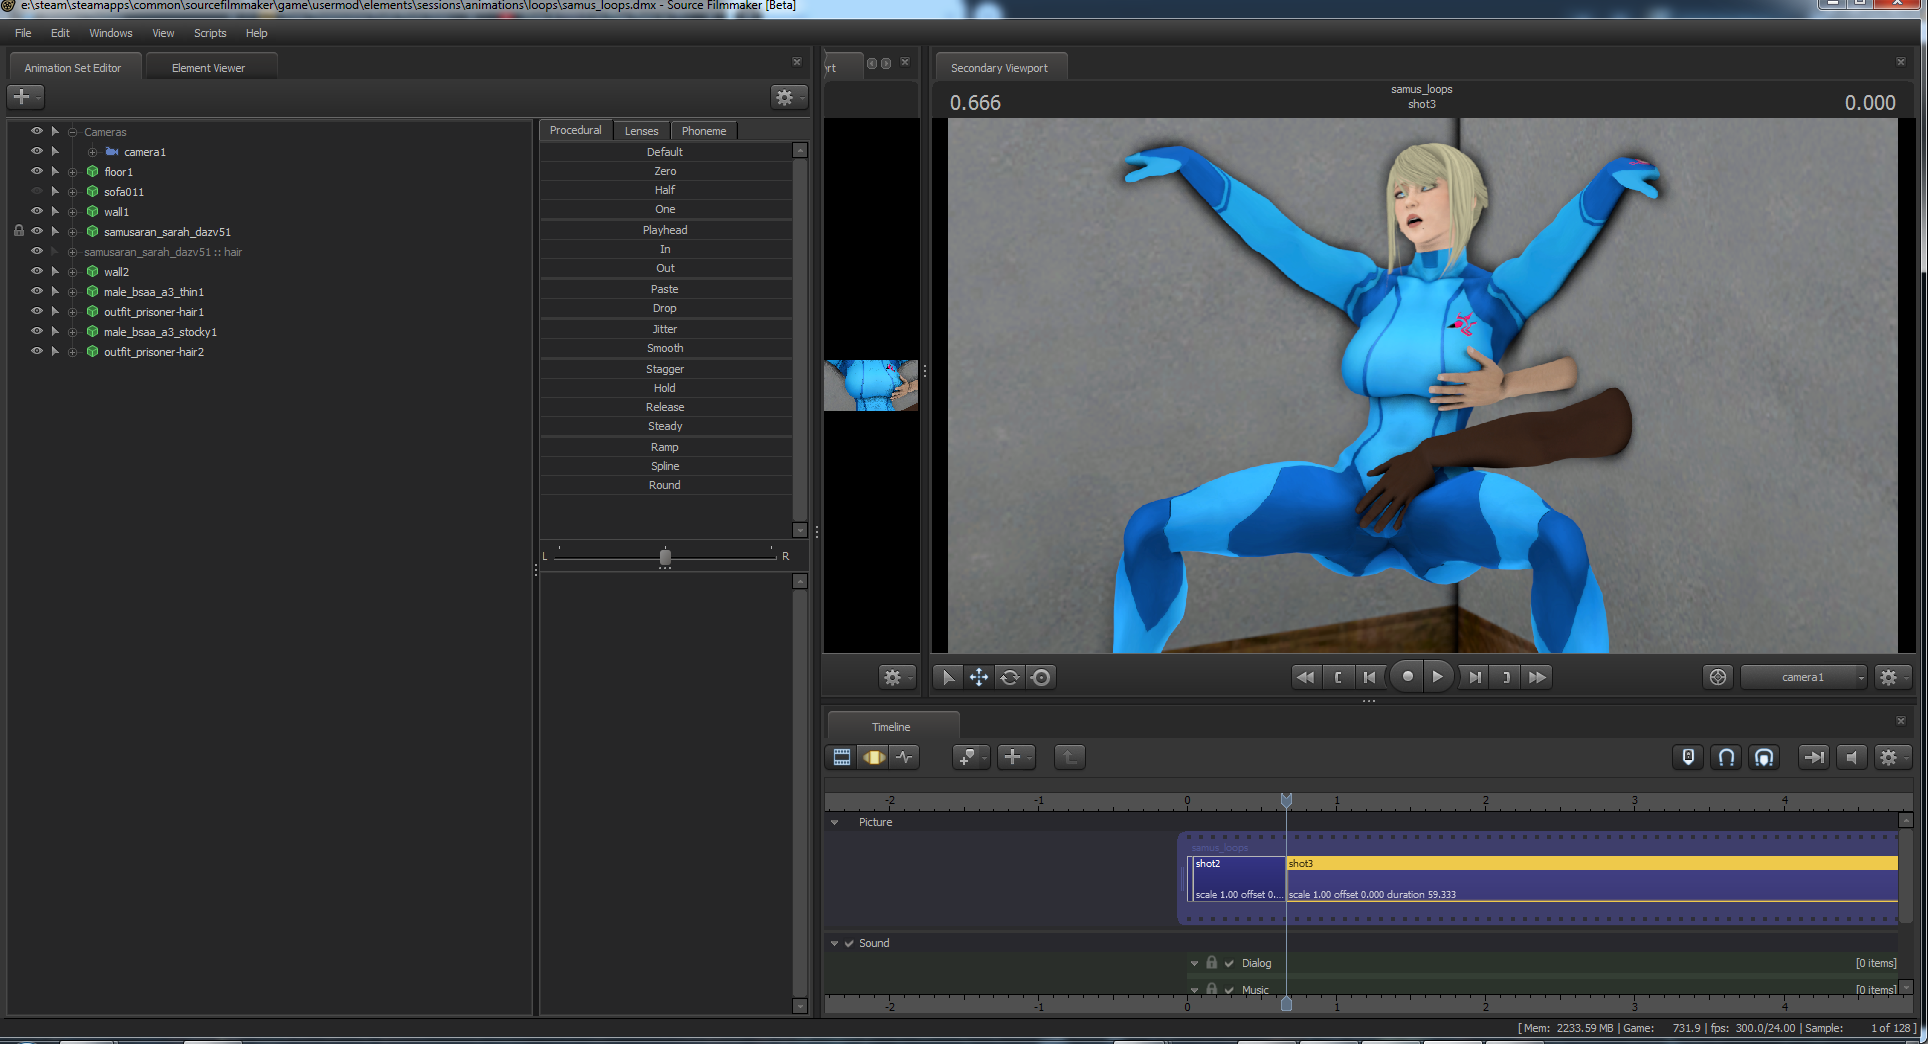Select the viewport screen manipulator tool

1041,677
